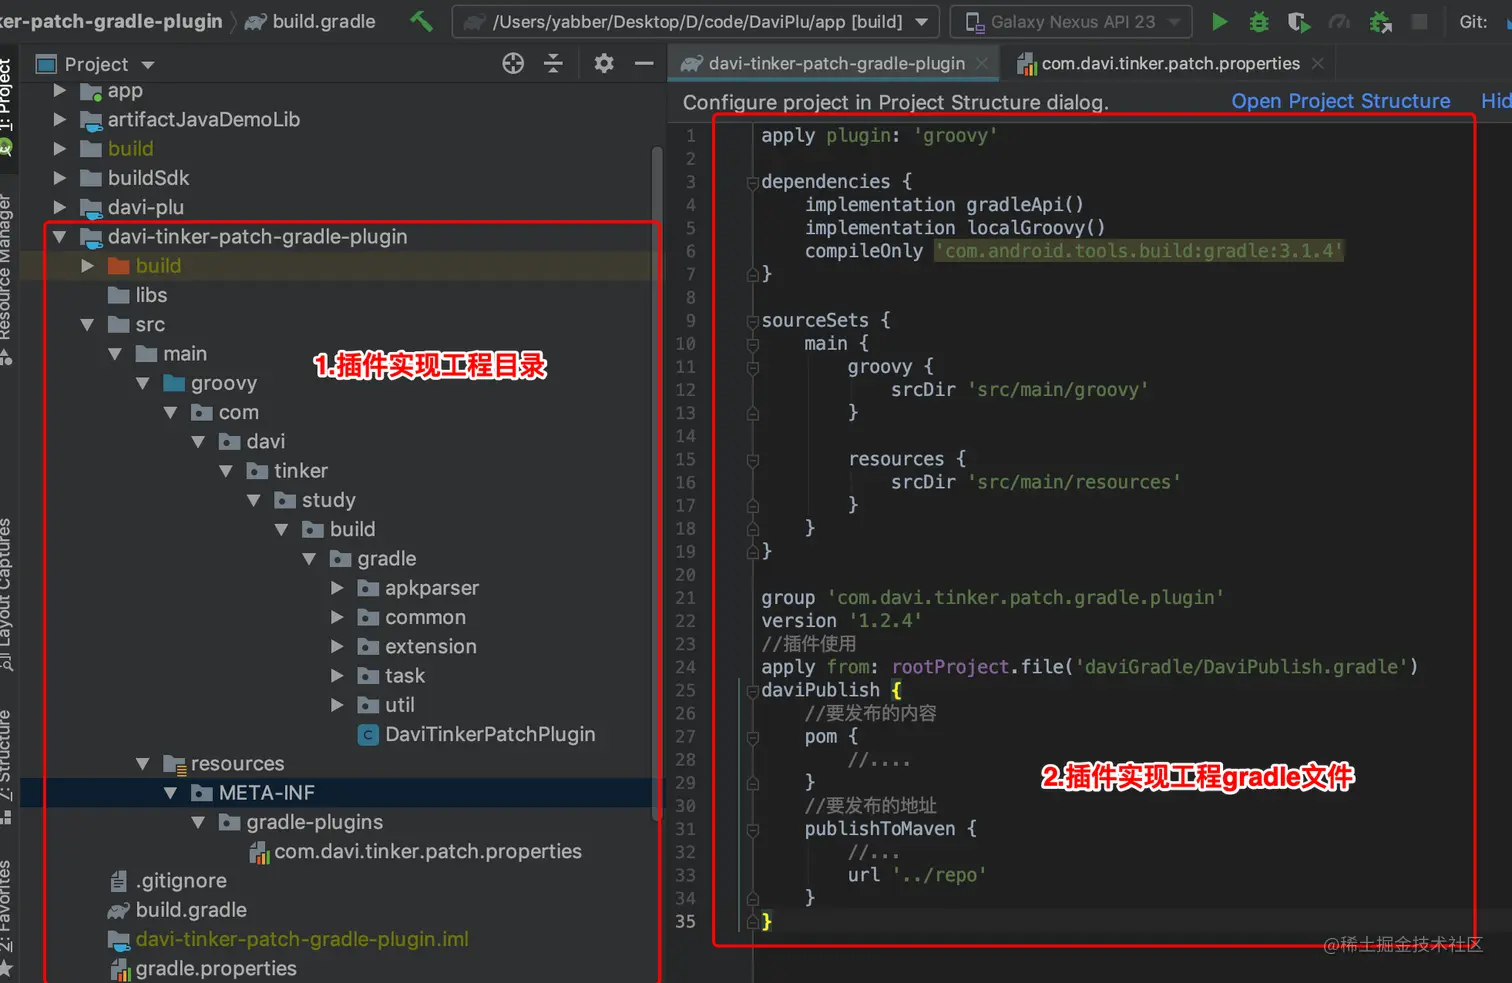Select the resources folder in the tree

(238, 764)
